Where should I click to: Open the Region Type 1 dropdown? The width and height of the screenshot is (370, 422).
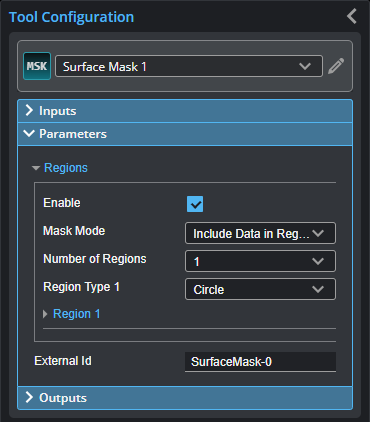pos(260,289)
